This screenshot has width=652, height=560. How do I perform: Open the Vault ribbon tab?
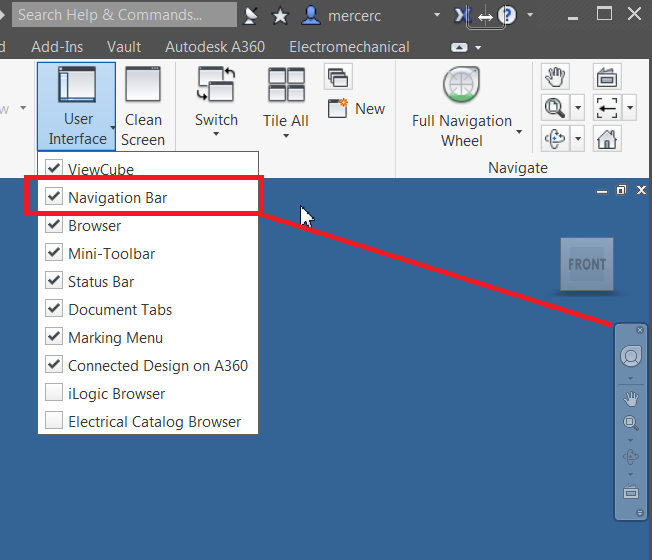click(x=124, y=47)
